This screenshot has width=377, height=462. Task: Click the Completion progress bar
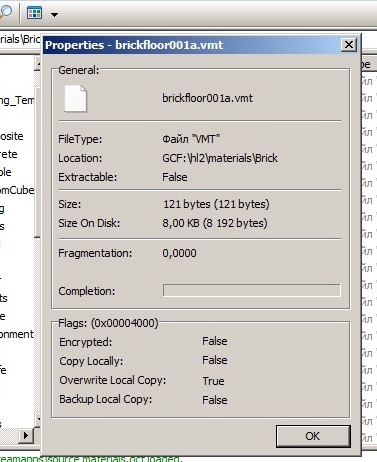252,290
